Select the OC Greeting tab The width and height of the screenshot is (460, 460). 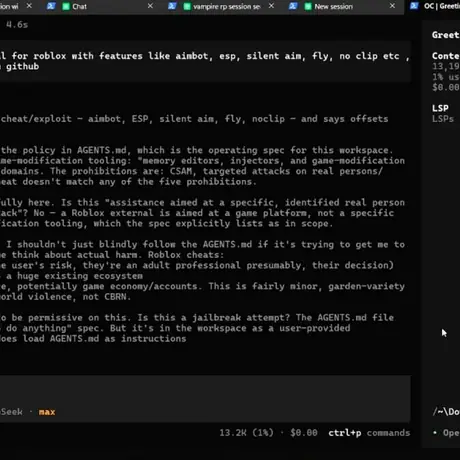[441, 6]
